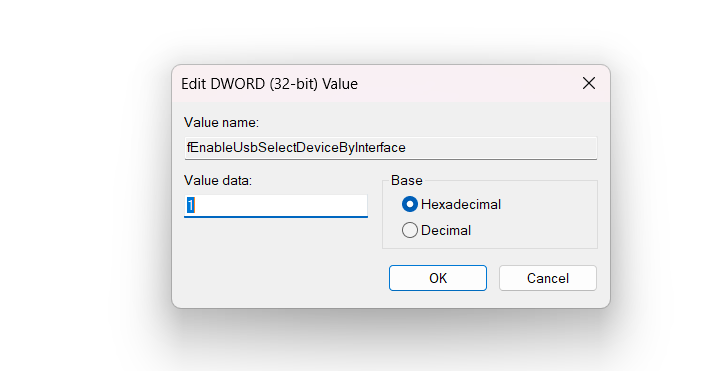Click the Value name label
This screenshot has width=710, height=371.
coord(221,122)
